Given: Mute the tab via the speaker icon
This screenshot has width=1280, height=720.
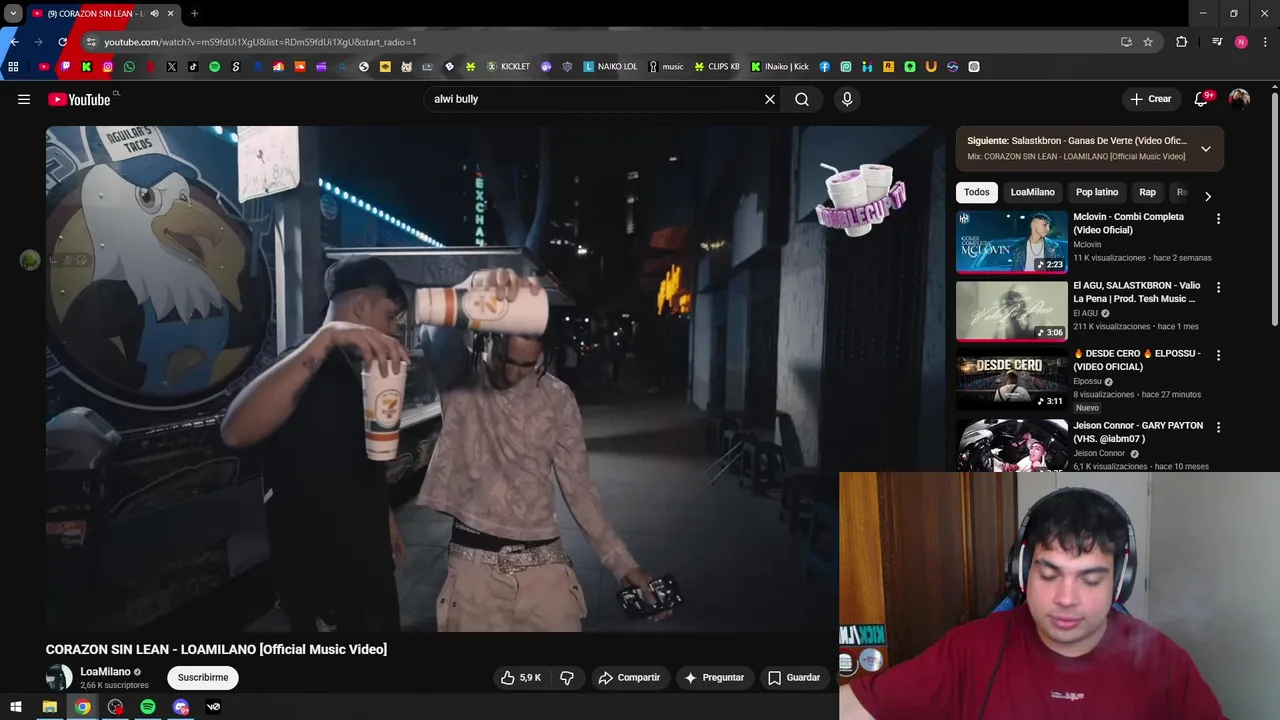Looking at the screenshot, I should (154, 14).
